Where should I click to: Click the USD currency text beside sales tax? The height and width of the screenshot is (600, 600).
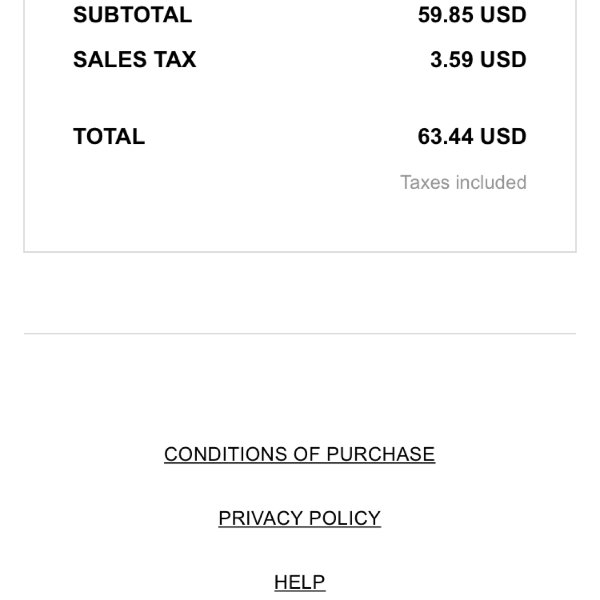[503, 59]
